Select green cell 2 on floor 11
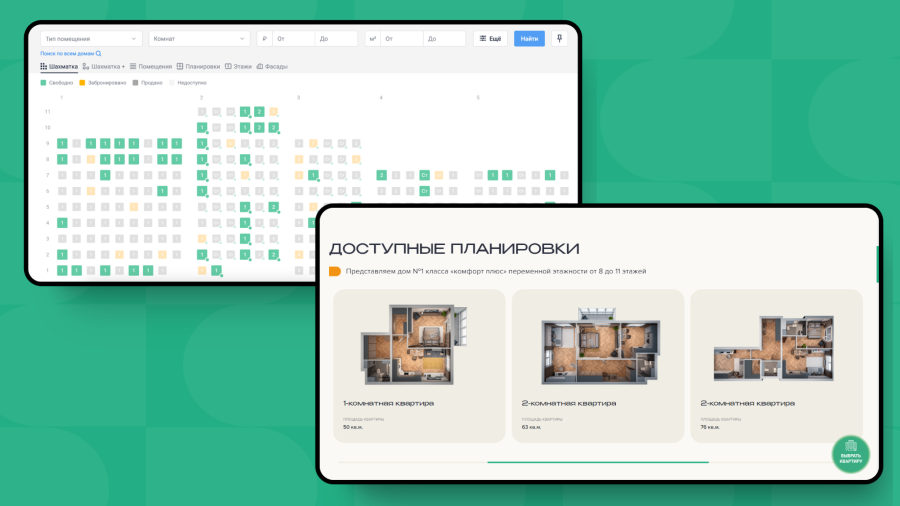 click(x=259, y=112)
